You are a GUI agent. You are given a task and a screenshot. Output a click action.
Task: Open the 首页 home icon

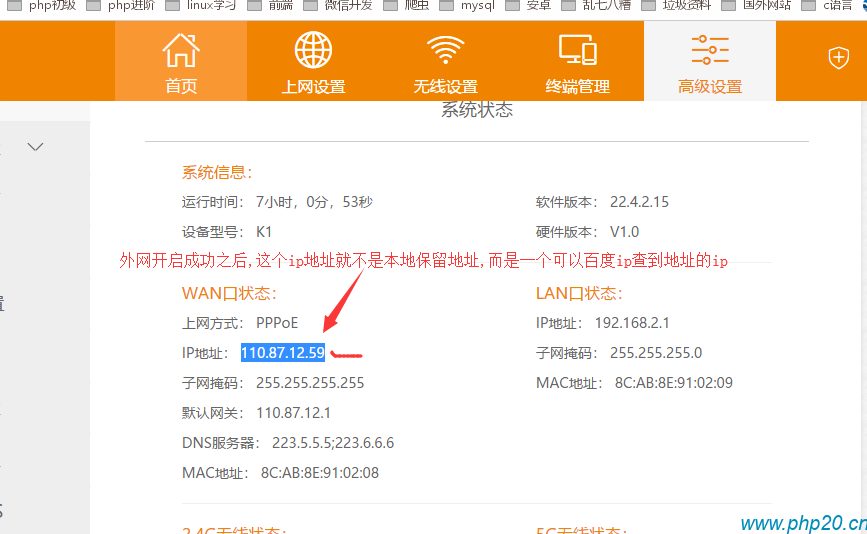point(181,50)
